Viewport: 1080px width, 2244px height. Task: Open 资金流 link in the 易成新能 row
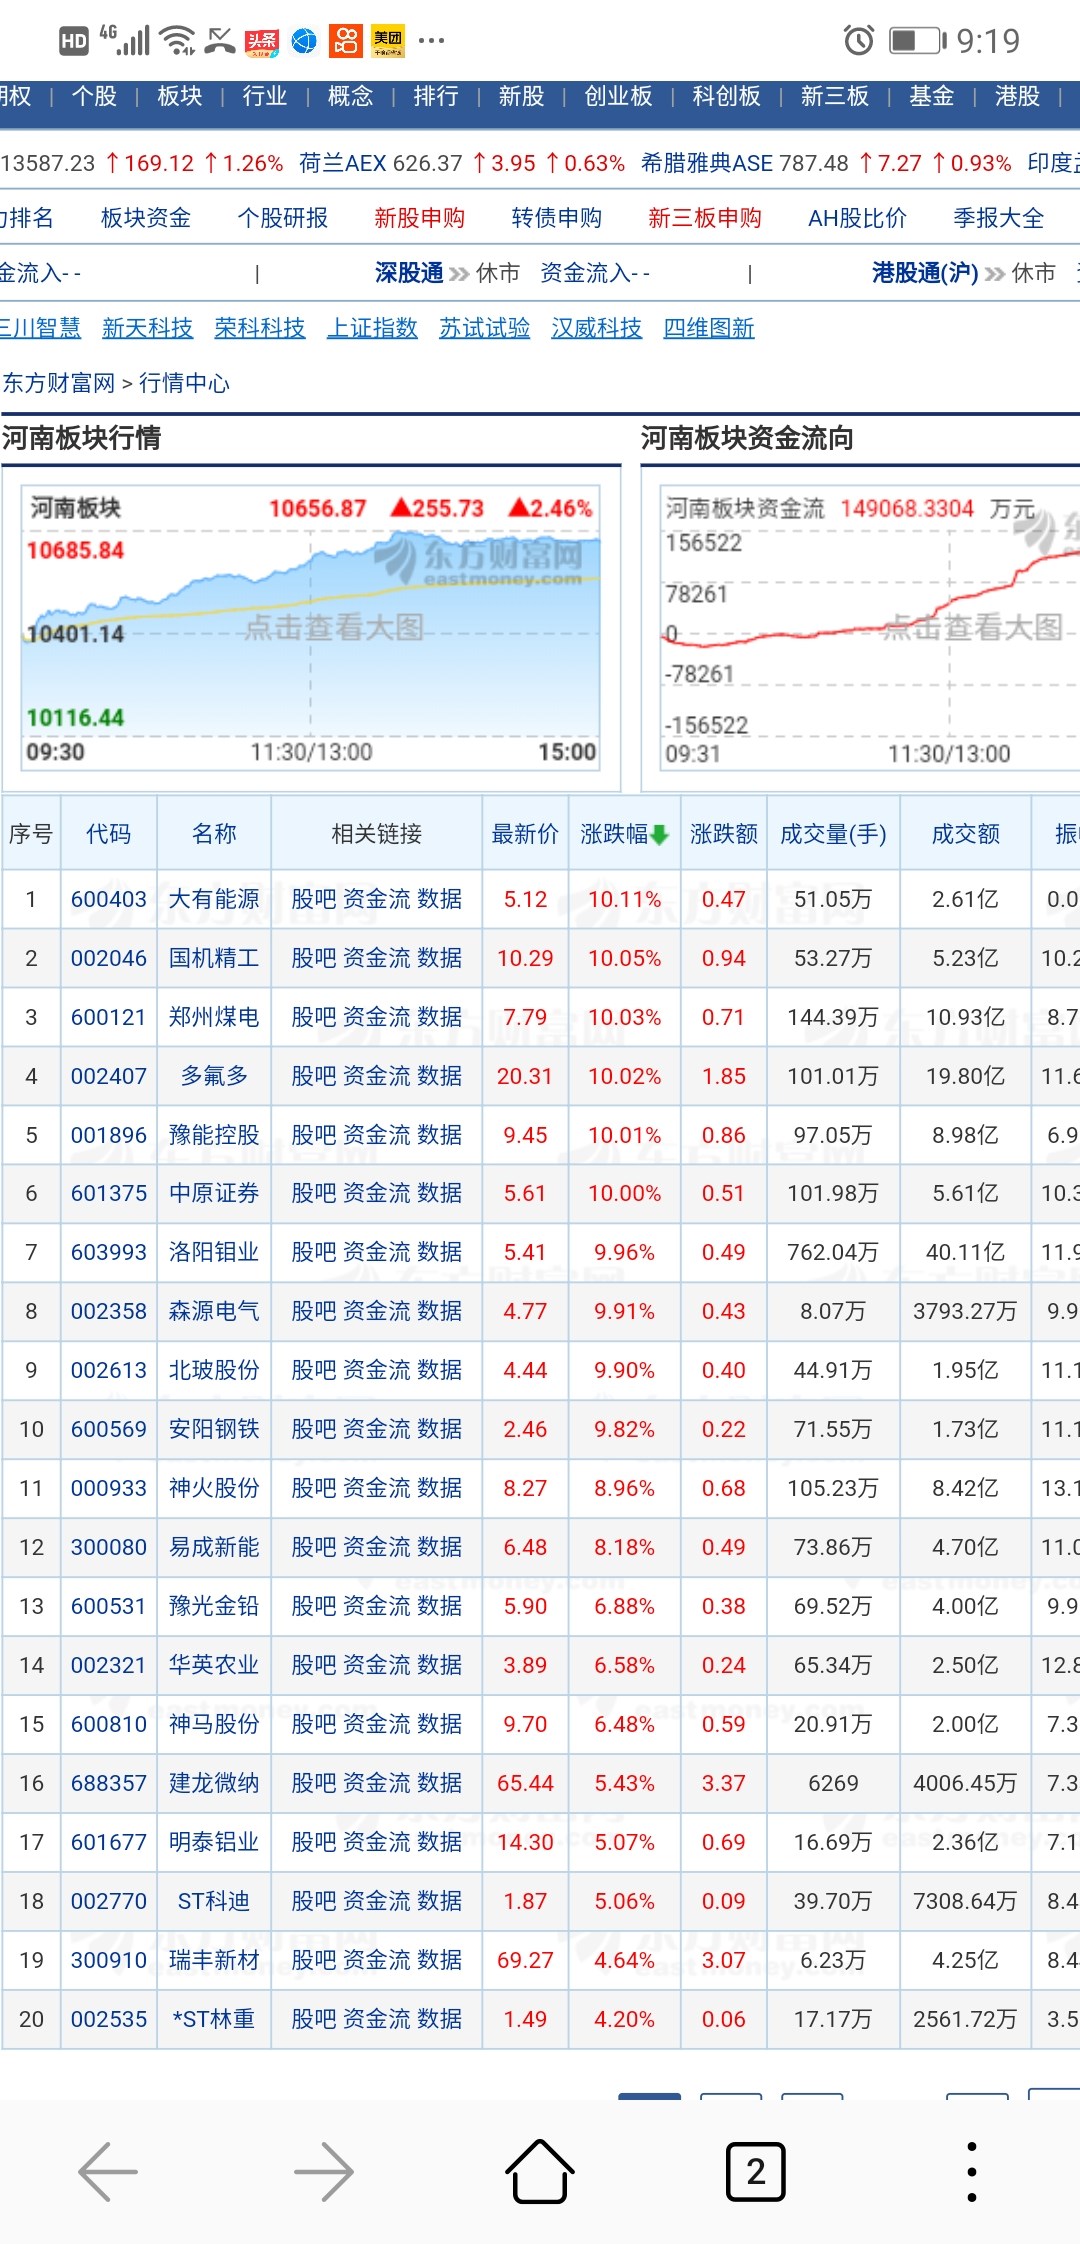[x=376, y=1547]
